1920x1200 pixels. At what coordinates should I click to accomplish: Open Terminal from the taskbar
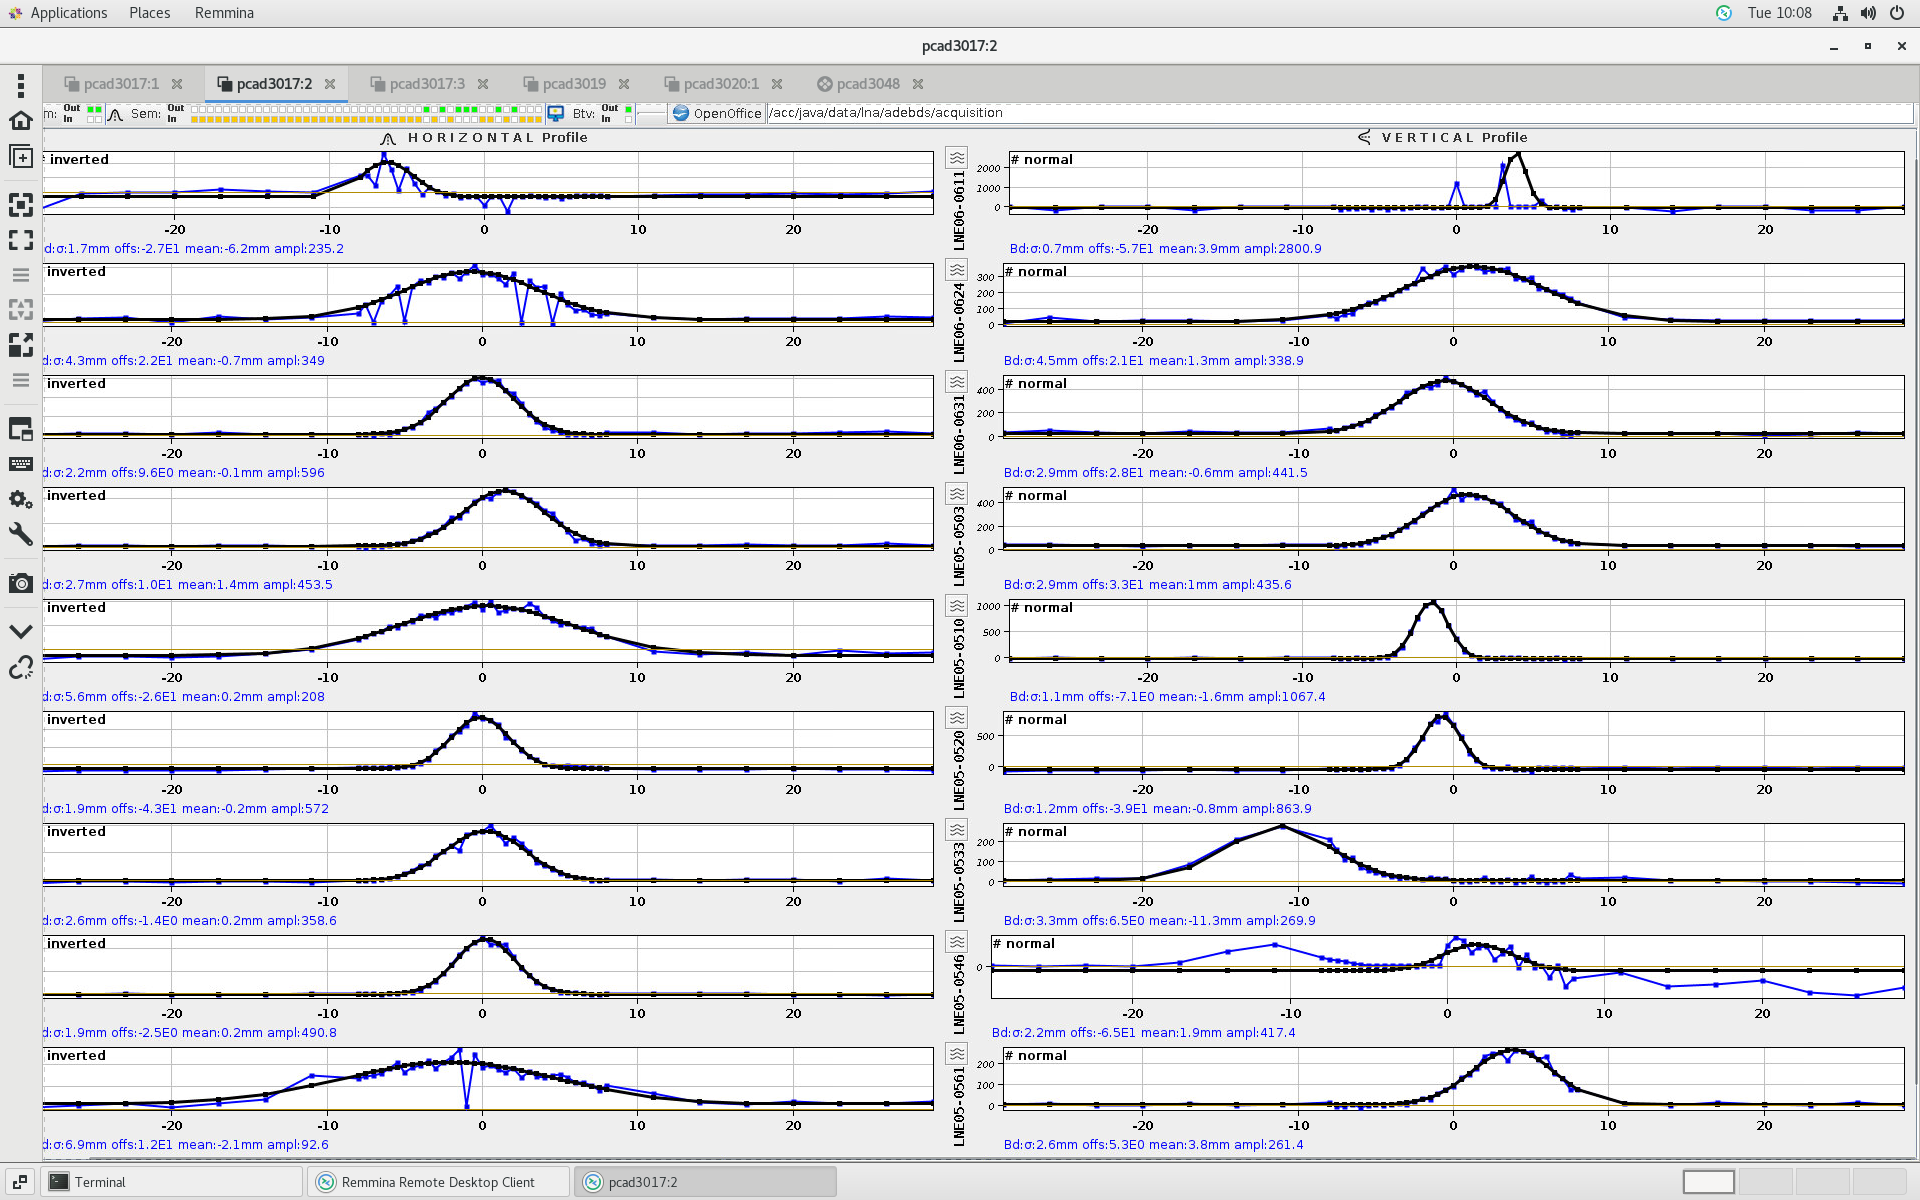tap(100, 1182)
